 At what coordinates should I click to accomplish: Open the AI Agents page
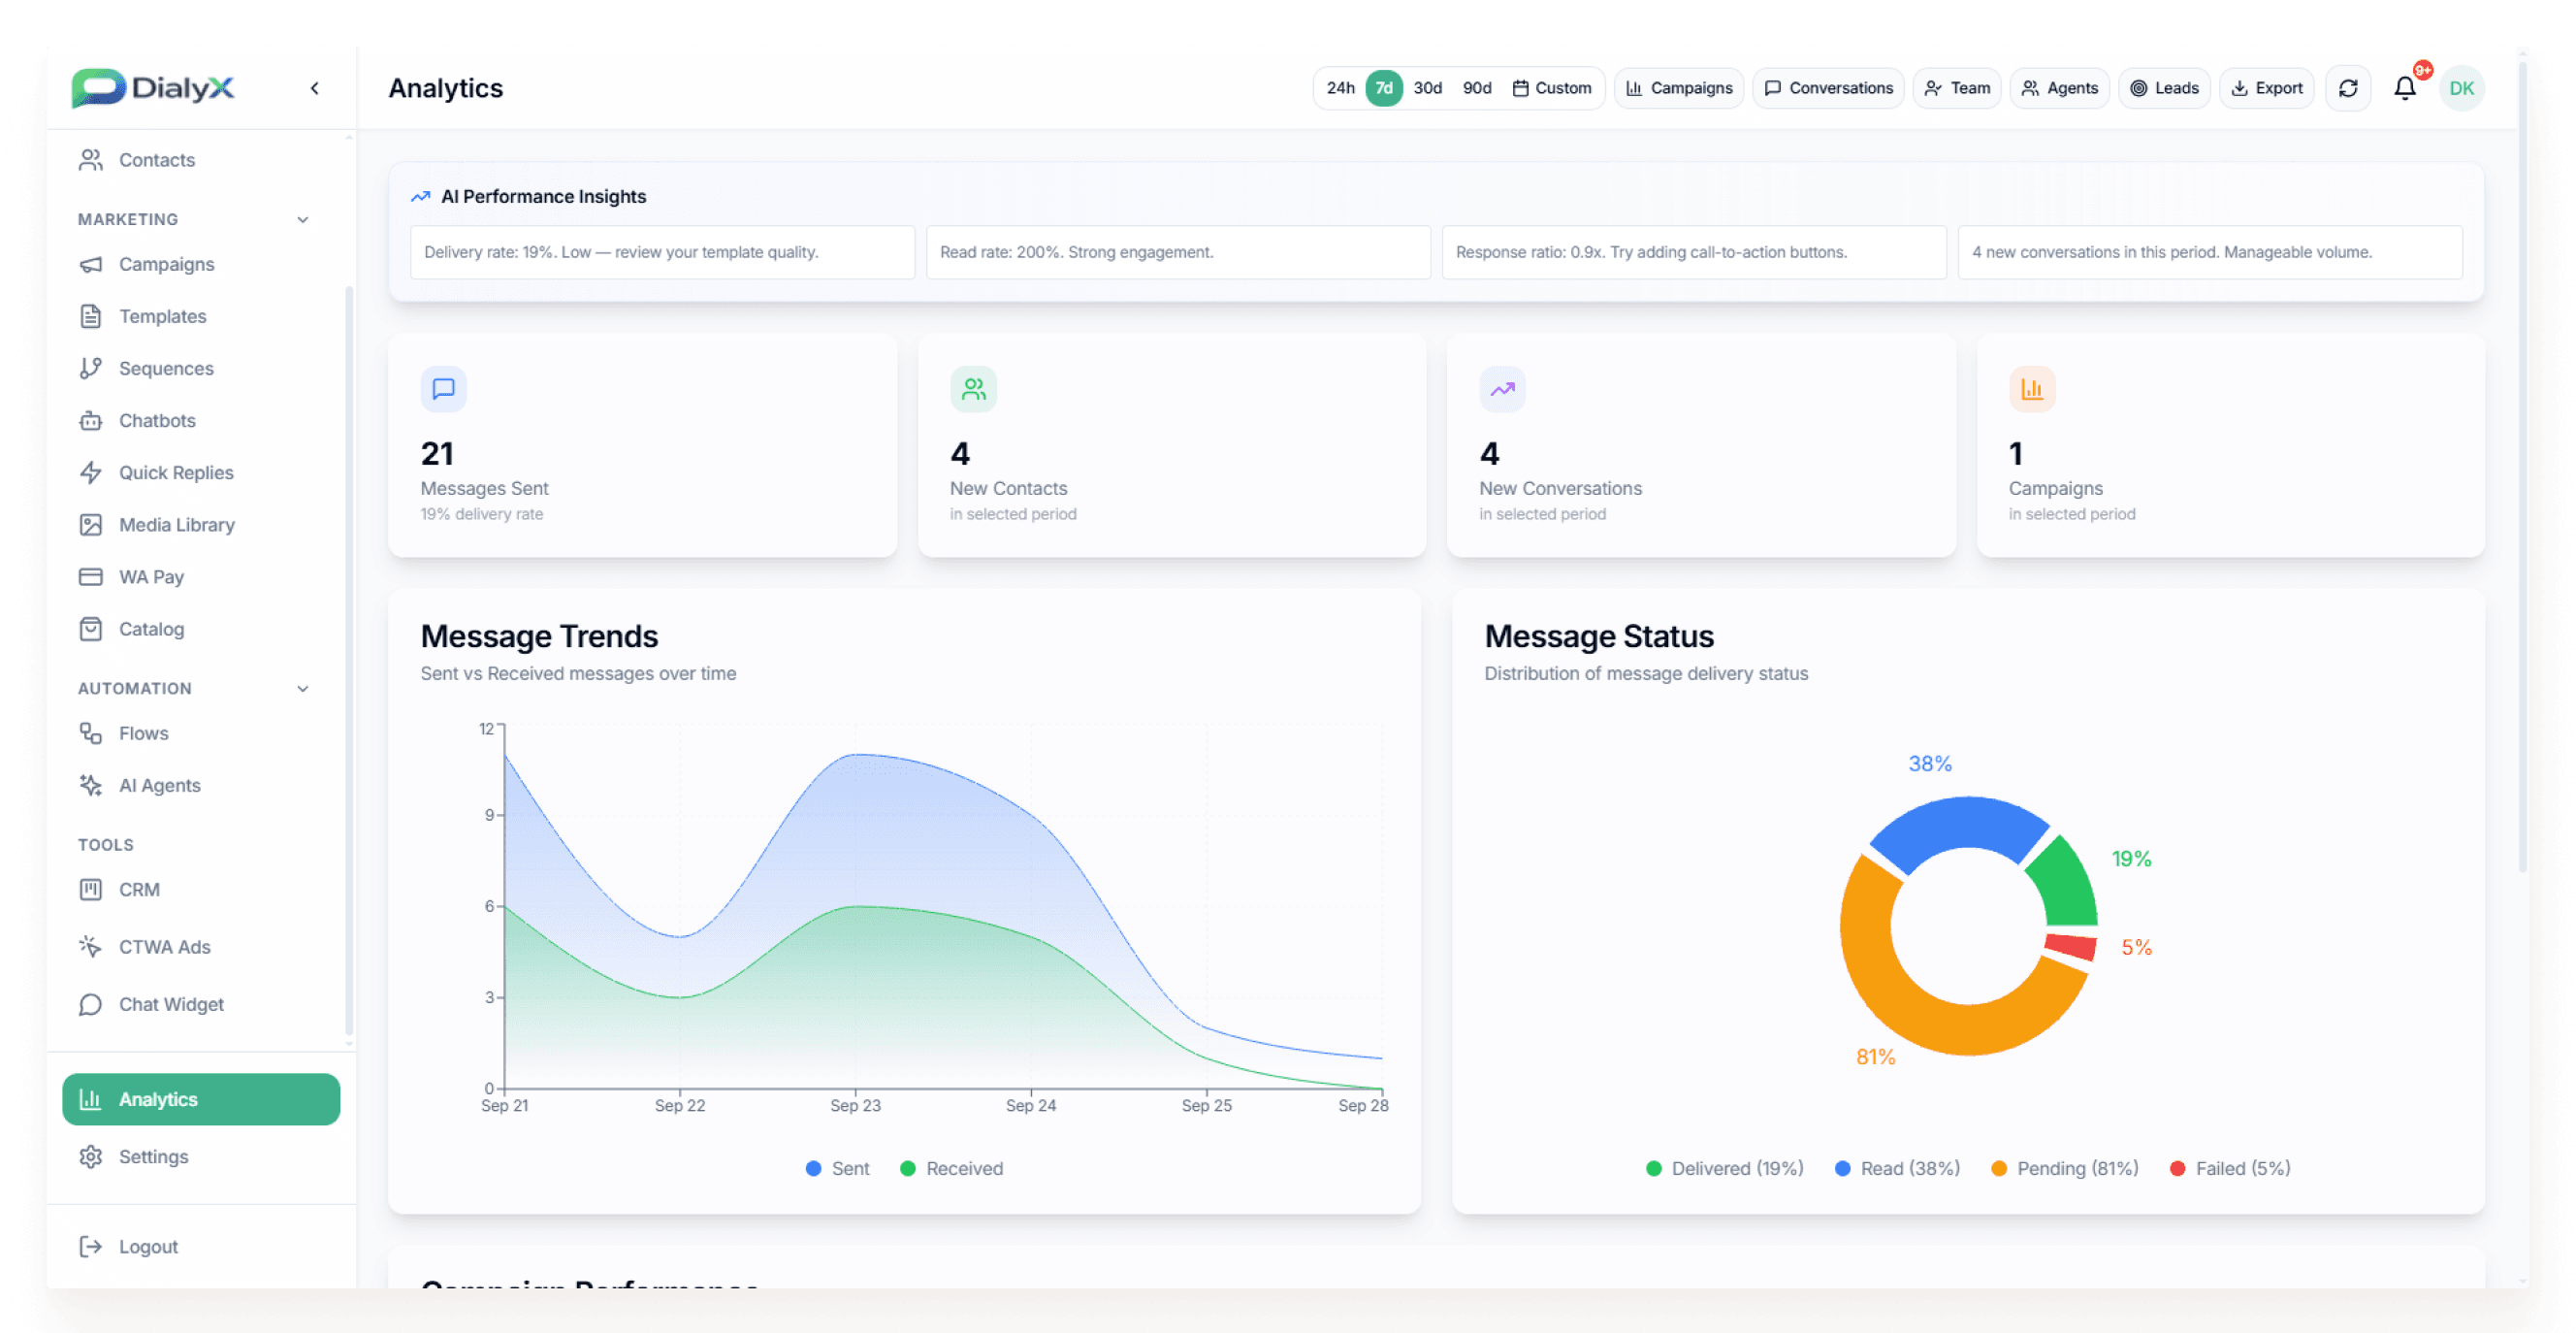(200, 786)
